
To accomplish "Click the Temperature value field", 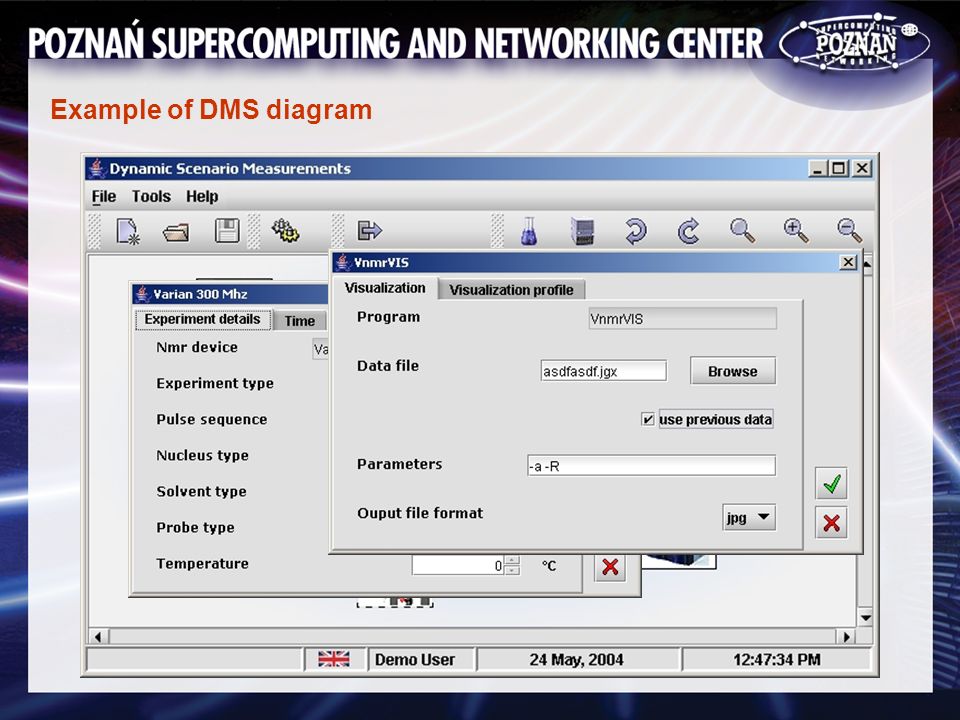I will click(459, 565).
